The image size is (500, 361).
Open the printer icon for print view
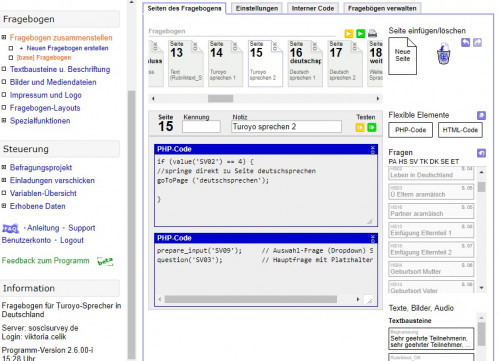pyautogui.click(x=372, y=34)
